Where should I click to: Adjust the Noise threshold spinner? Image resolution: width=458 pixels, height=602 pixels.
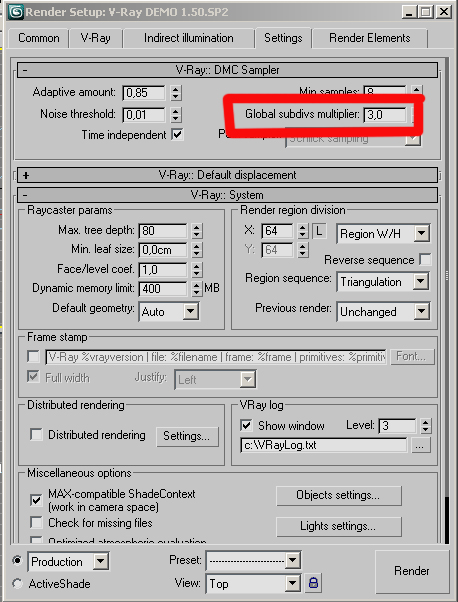pos(175,114)
